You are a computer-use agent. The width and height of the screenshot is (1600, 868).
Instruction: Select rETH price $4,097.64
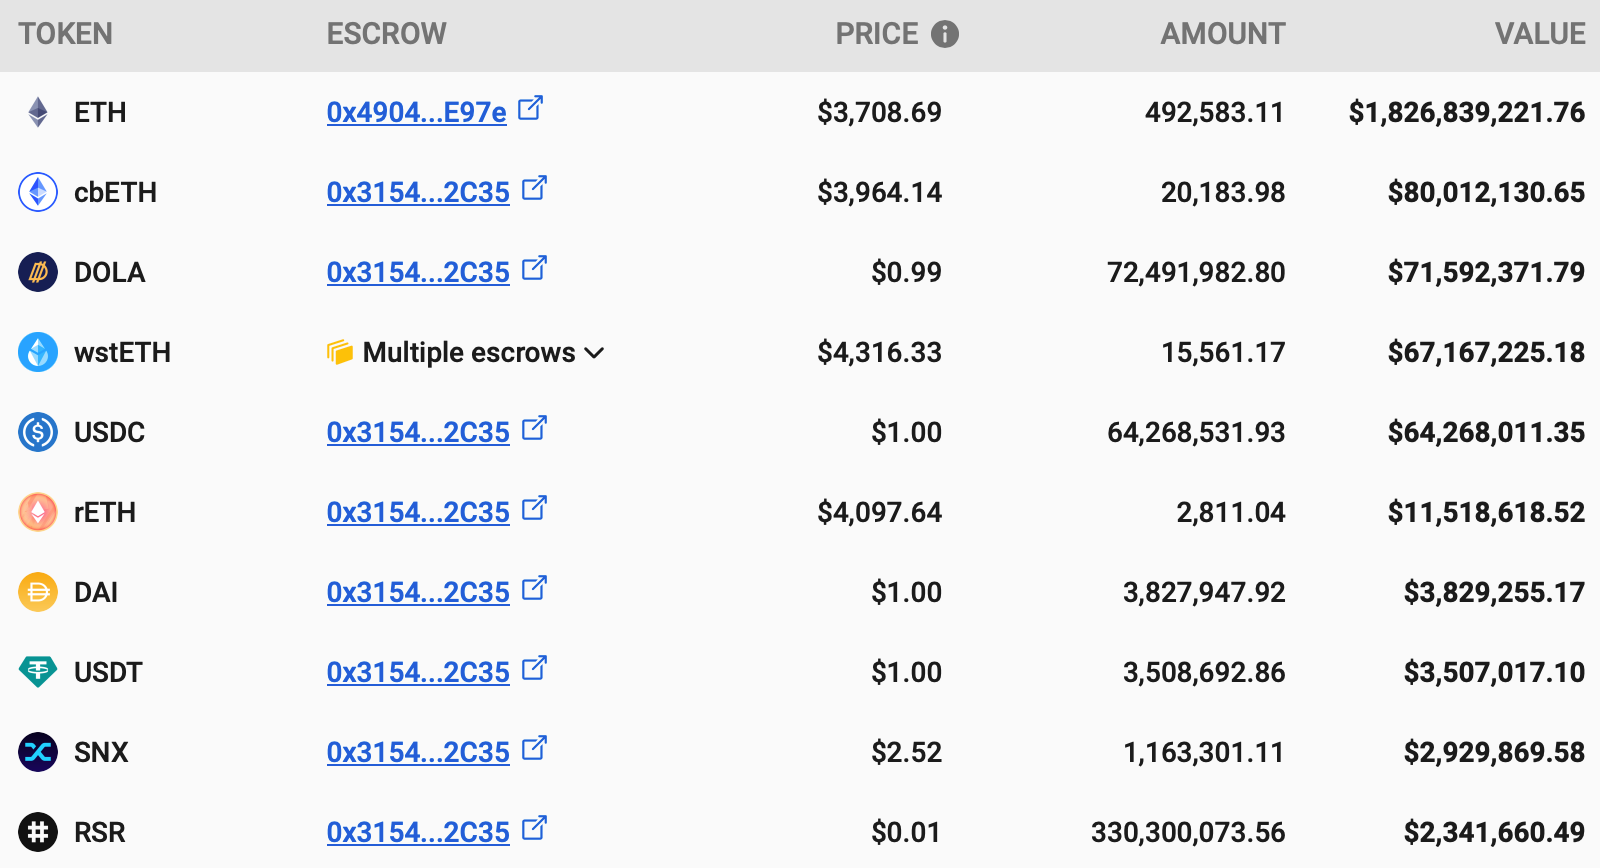[880, 512]
